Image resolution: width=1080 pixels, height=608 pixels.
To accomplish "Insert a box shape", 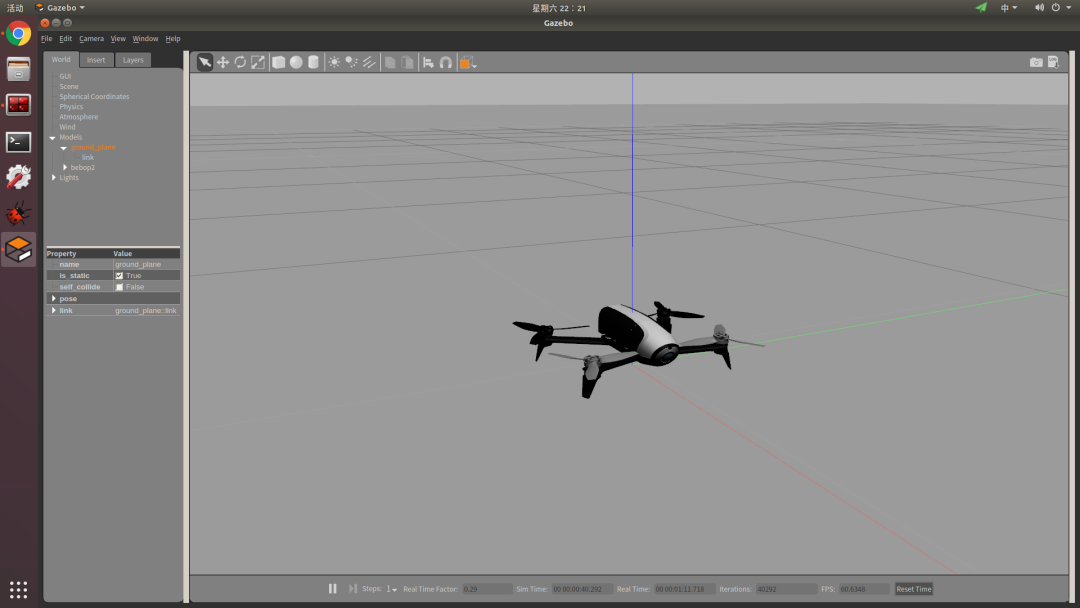I will (279, 62).
